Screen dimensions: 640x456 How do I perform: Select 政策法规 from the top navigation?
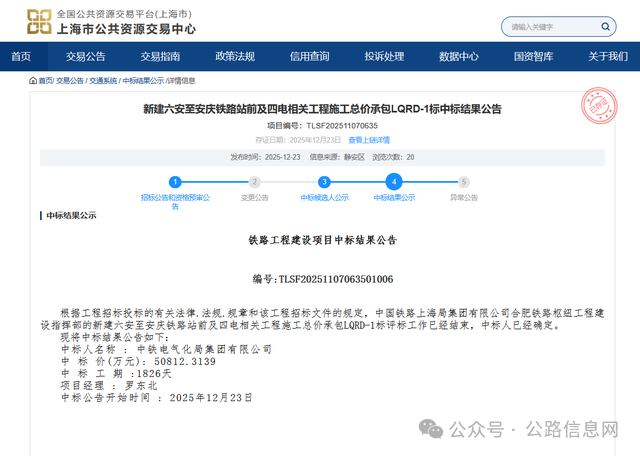[x=235, y=56]
